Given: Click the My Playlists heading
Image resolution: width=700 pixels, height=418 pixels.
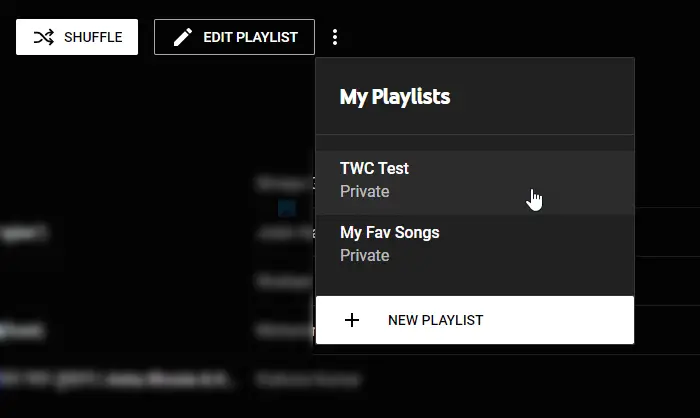Looking at the screenshot, I should pyautogui.click(x=395, y=97).
